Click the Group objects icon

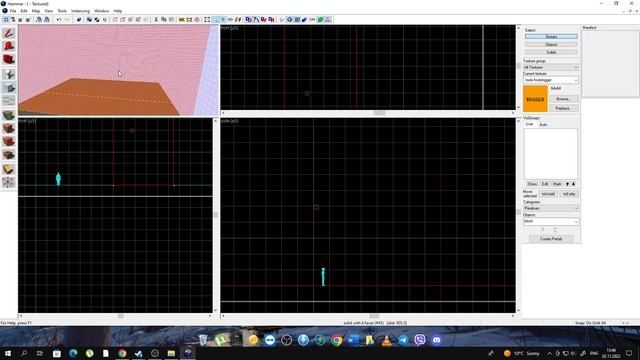click(89, 20)
